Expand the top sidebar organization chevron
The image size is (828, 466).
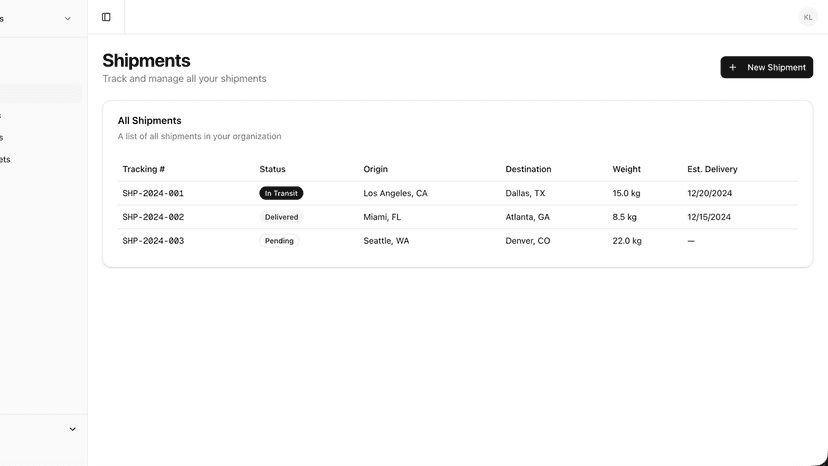[x=68, y=18]
